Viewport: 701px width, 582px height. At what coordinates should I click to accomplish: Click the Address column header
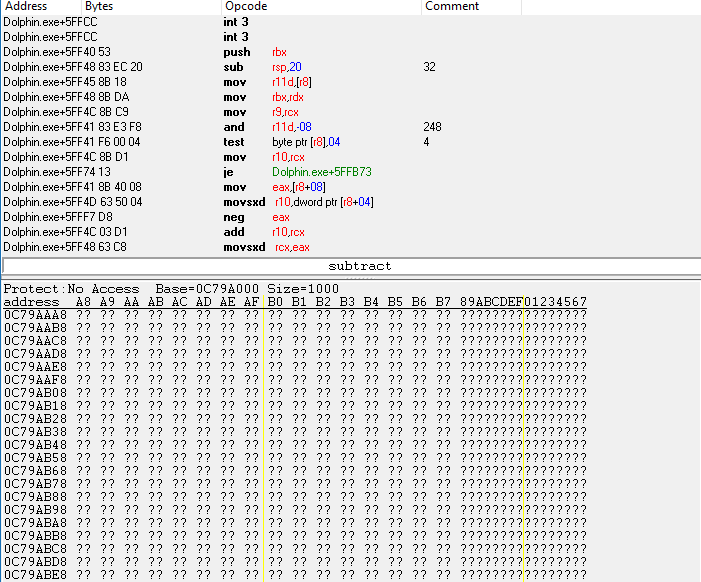(x=25, y=7)
